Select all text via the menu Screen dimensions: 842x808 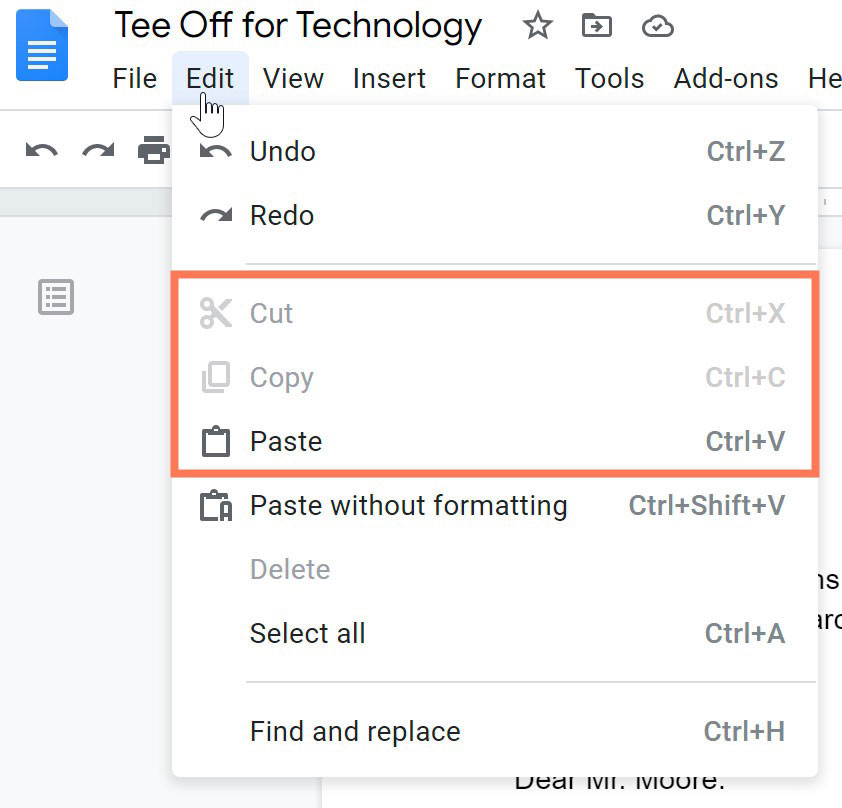tap(307, 633)
